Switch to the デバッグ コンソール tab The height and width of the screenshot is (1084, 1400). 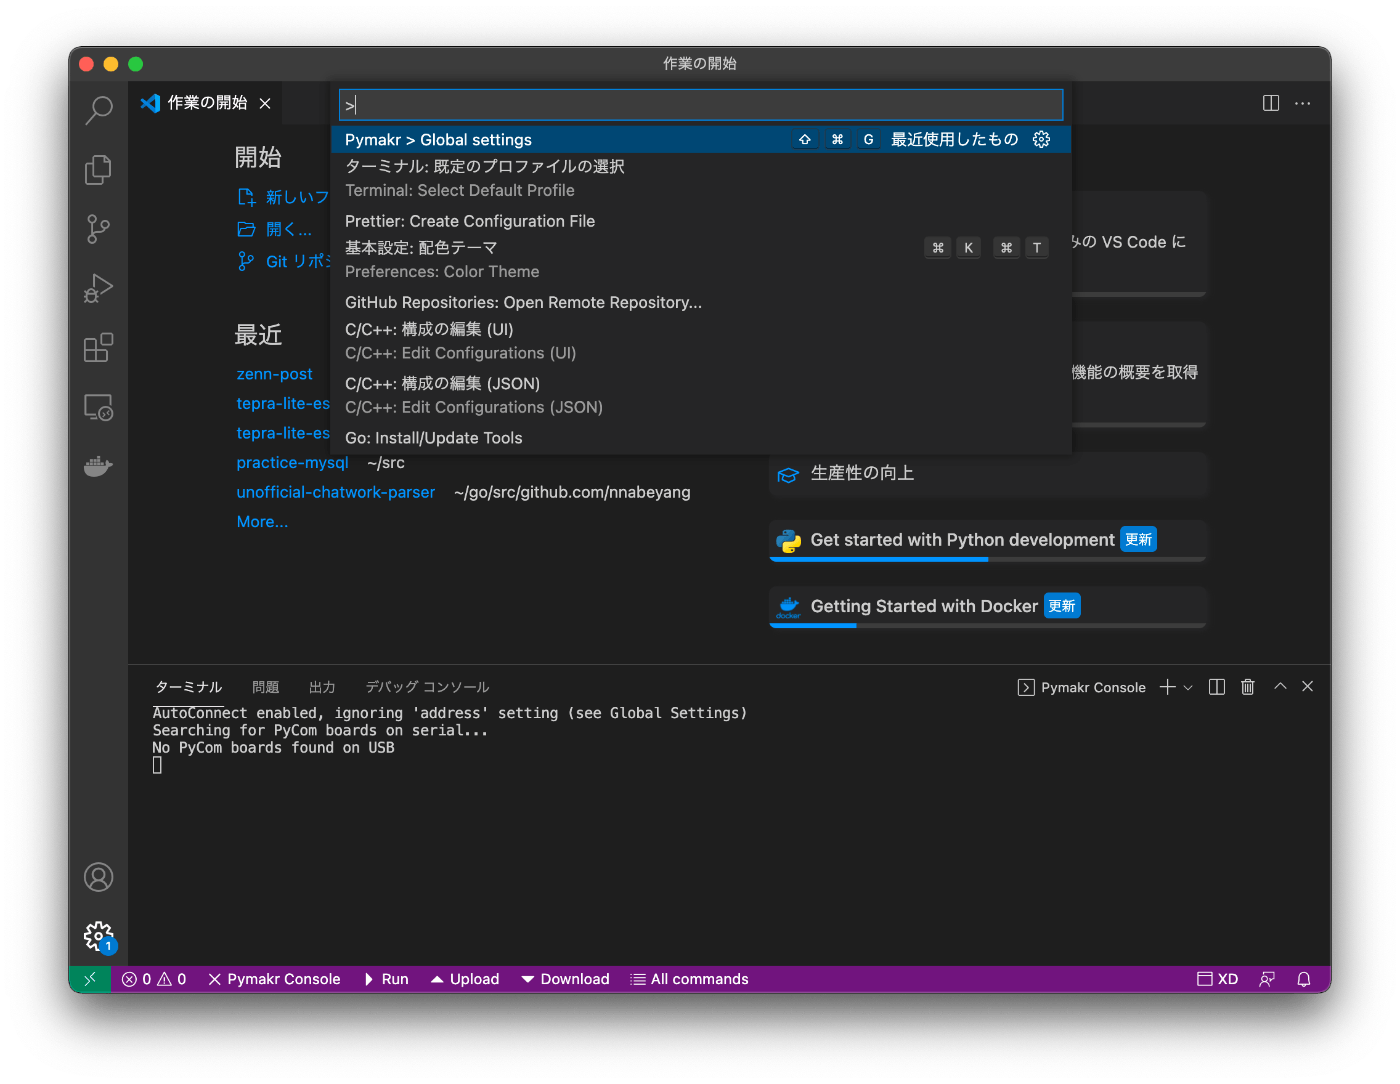click(427, 687)
